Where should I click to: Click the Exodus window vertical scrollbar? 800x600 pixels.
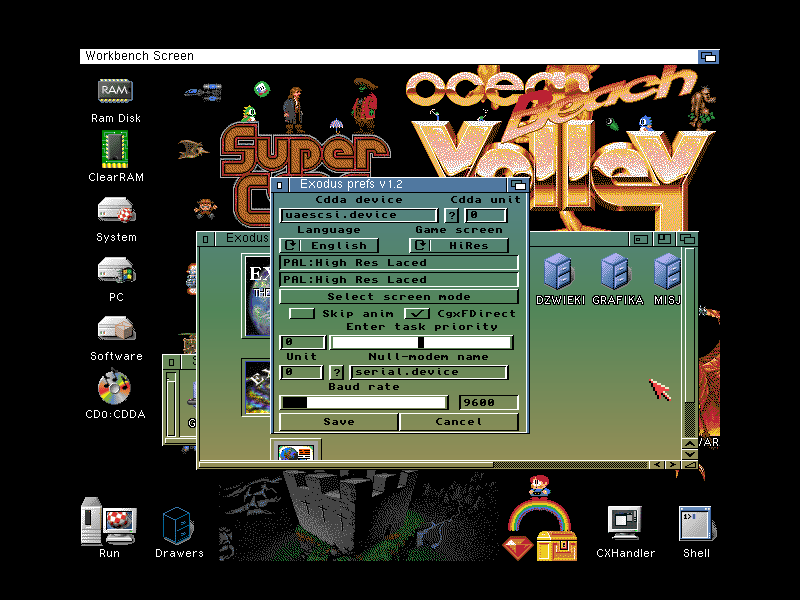tap(689, 342)
